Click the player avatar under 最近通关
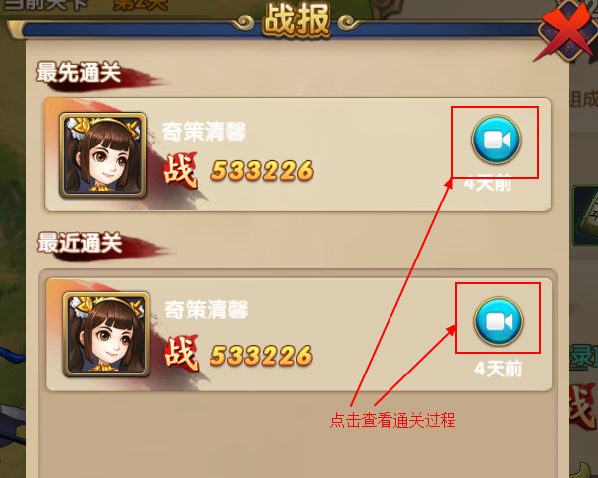Image resolution: width=598 pixels, height=478 pixels. point(106,334)
